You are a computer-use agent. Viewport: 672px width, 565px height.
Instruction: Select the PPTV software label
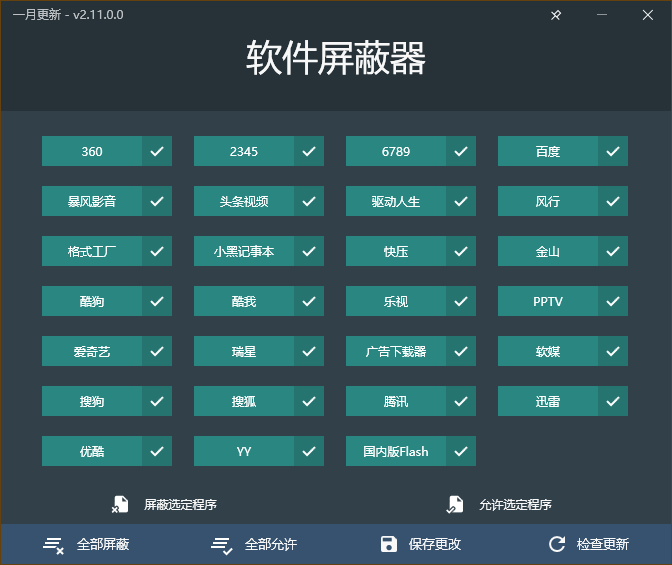point(548,301)
